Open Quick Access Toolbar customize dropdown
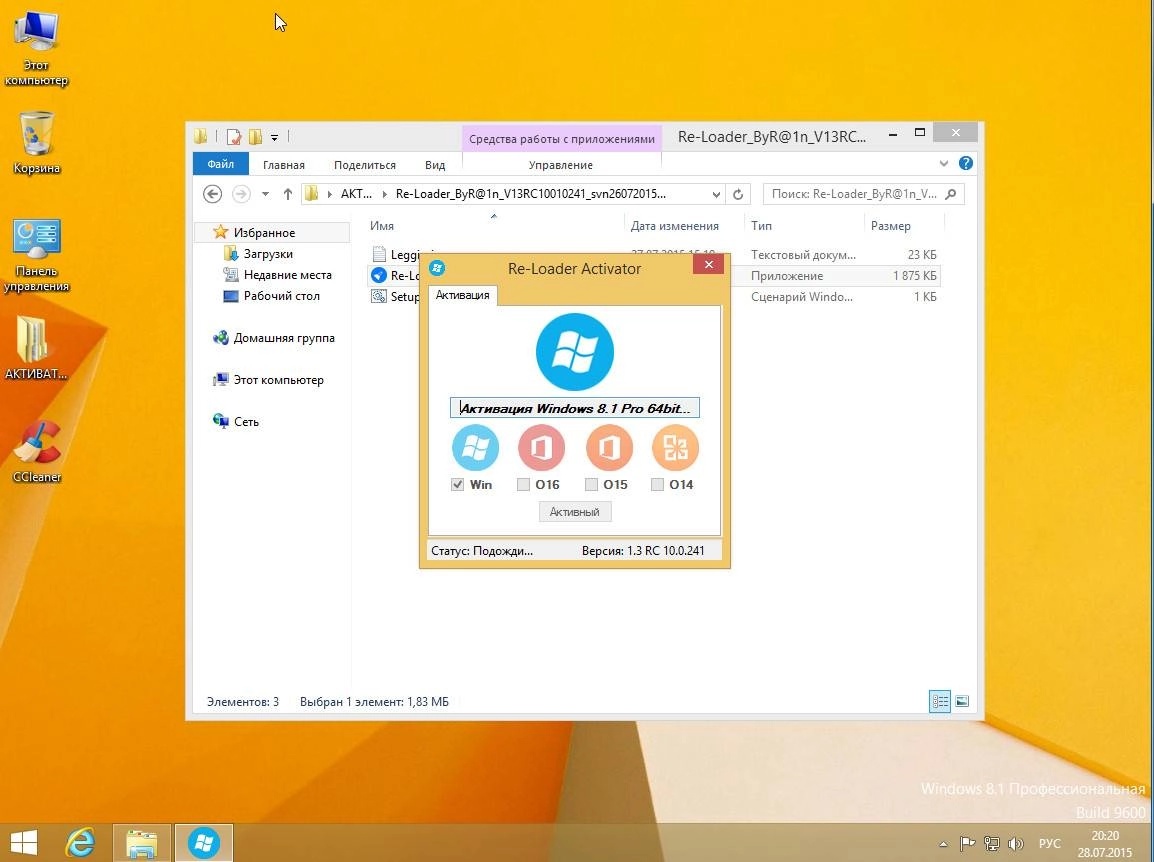Screen dimensions: 1154x862 pyautogui.click(x=274, y=137)
